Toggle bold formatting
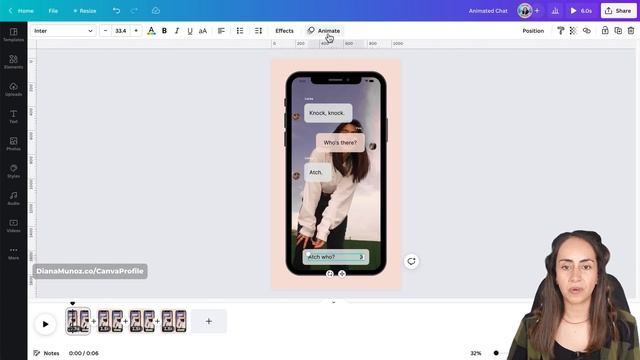Screen dimensions: 640x360 coord(164,31)
